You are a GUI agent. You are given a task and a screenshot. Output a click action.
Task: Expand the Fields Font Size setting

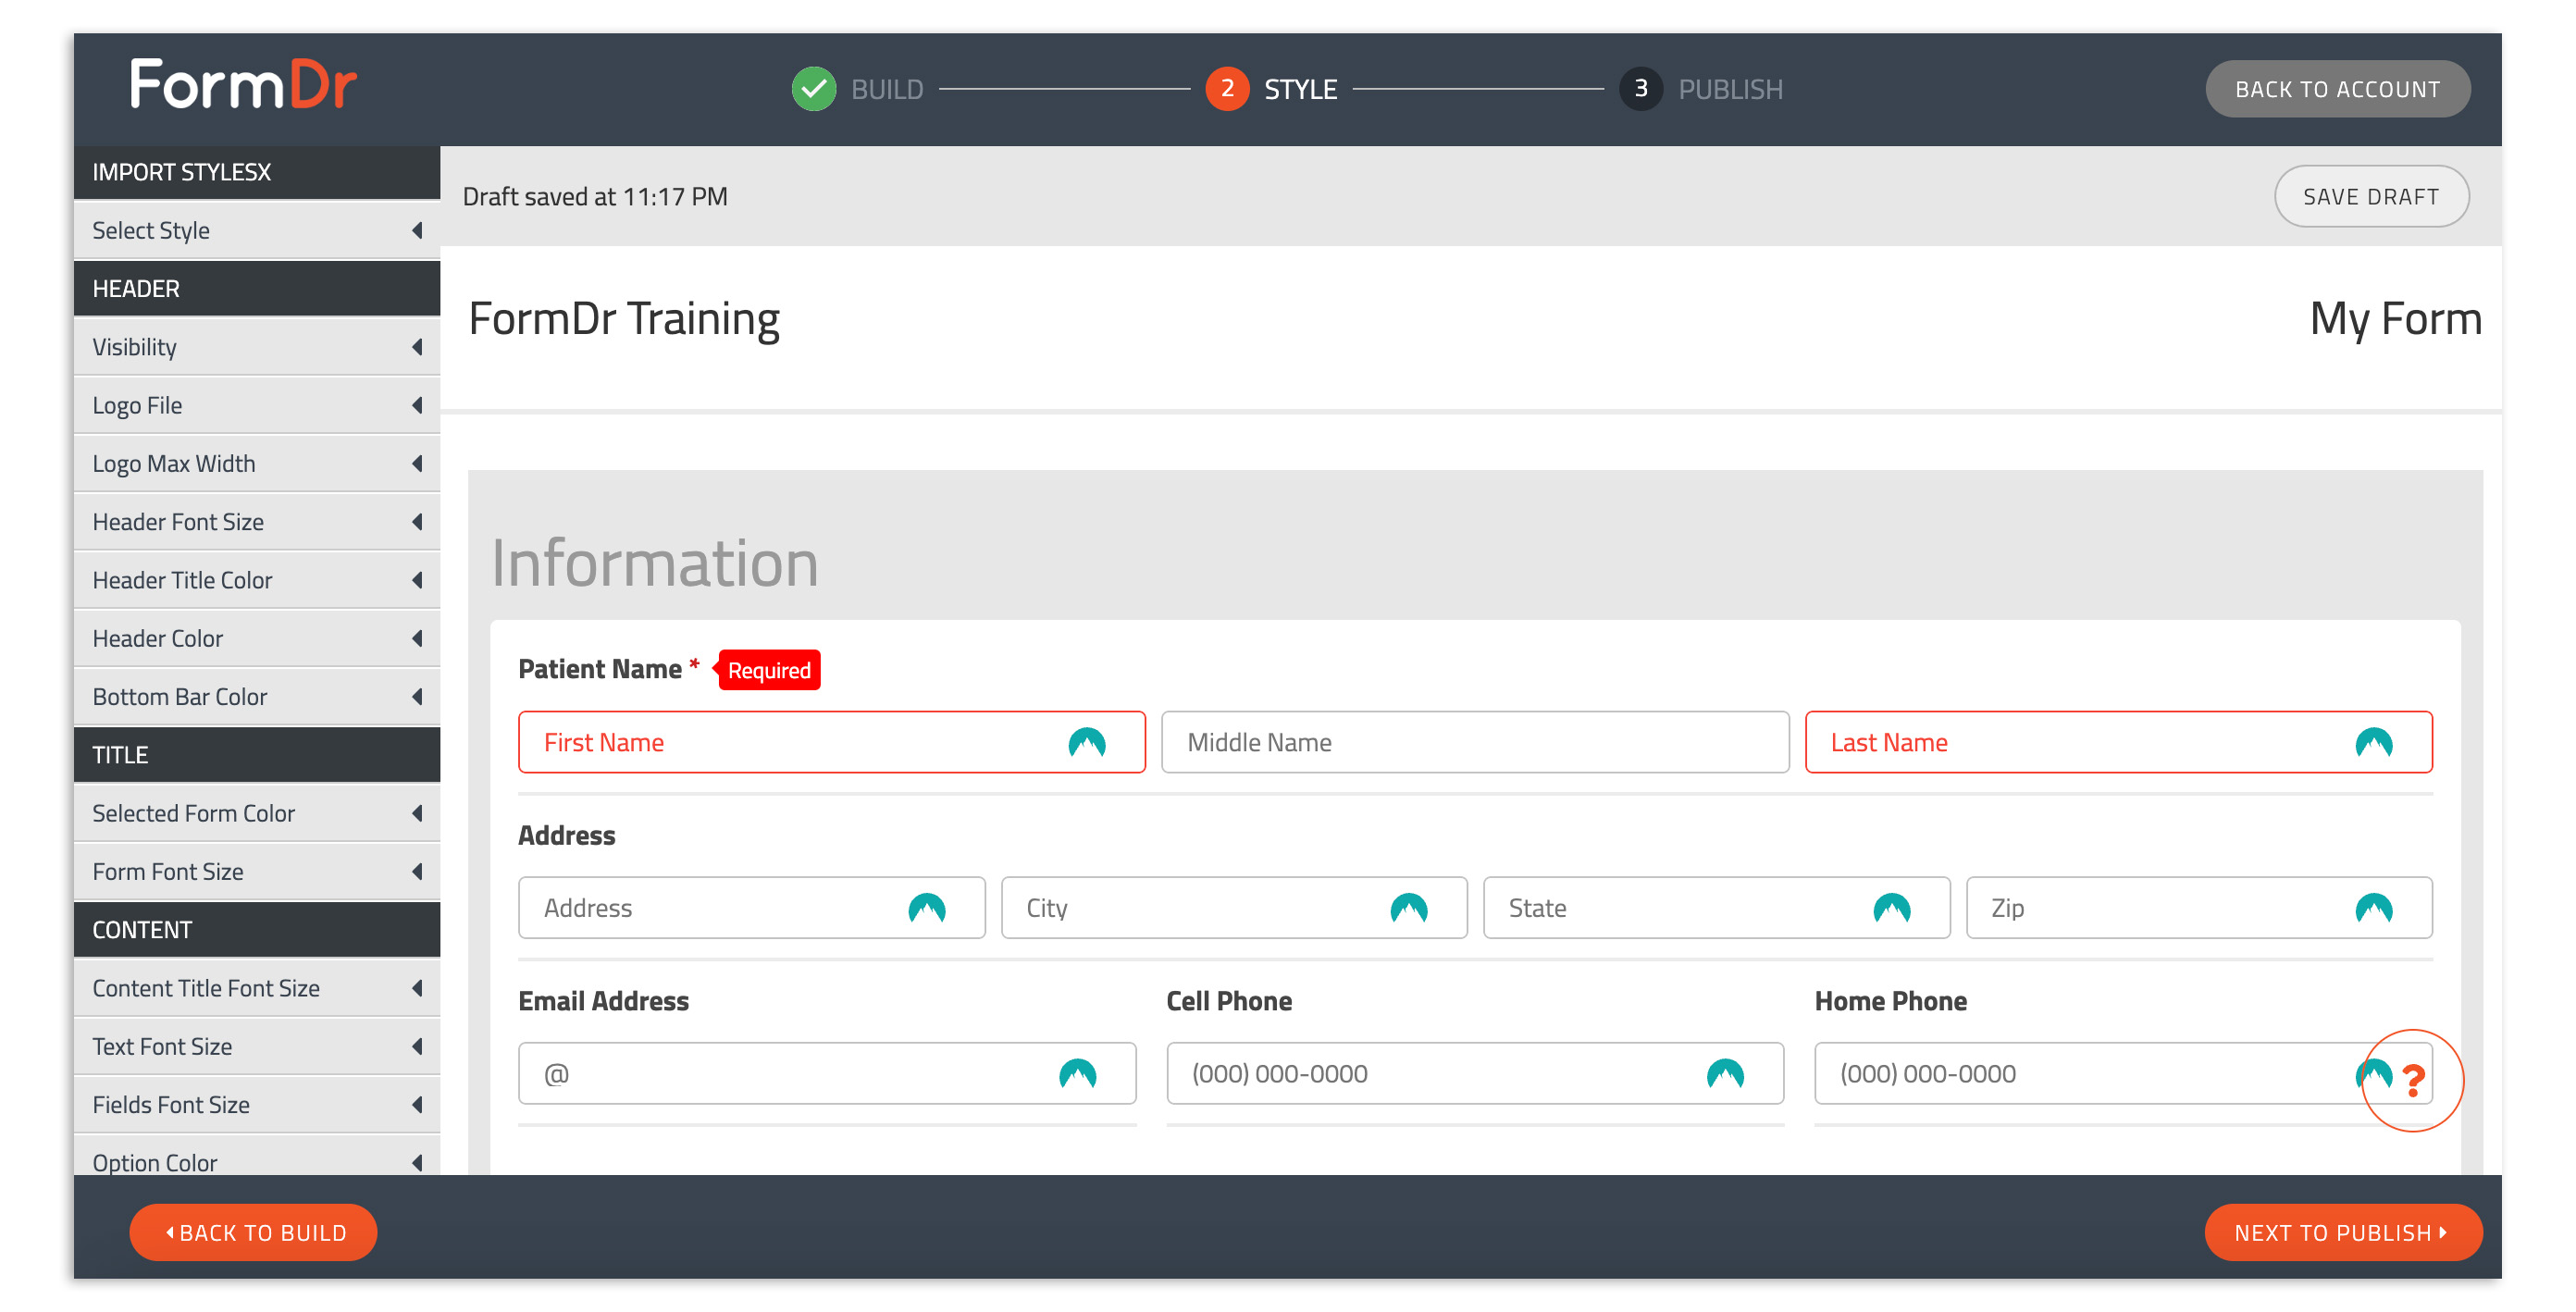257,1104
